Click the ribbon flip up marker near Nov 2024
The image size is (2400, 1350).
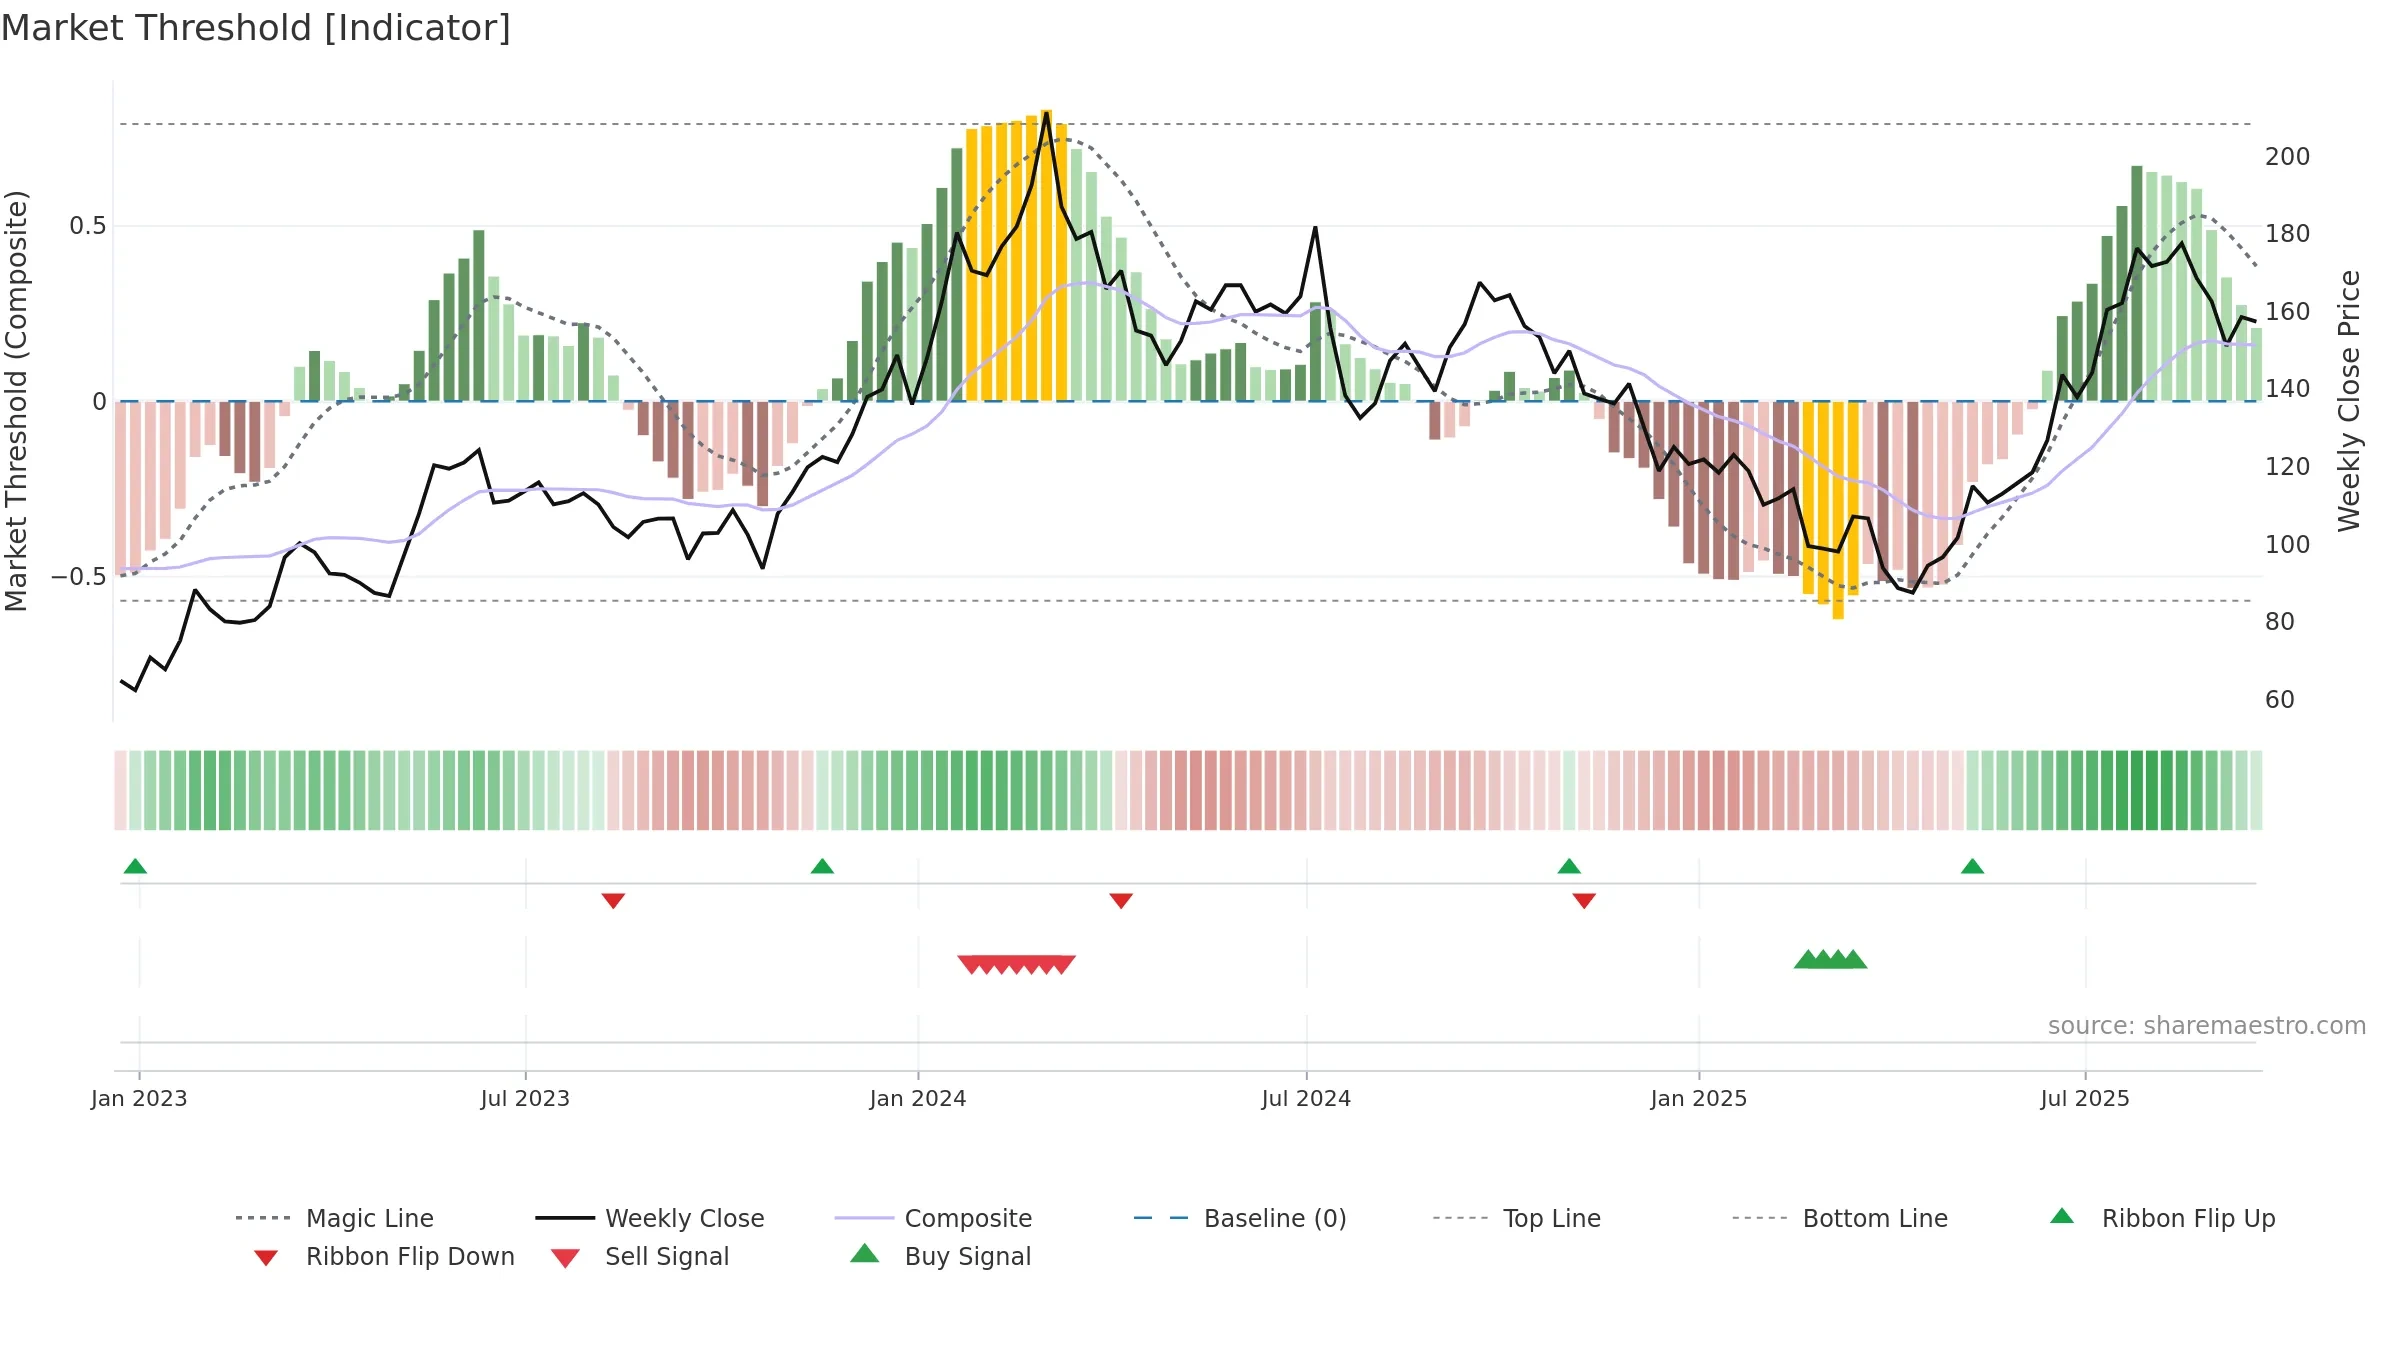coord(1569,866)
